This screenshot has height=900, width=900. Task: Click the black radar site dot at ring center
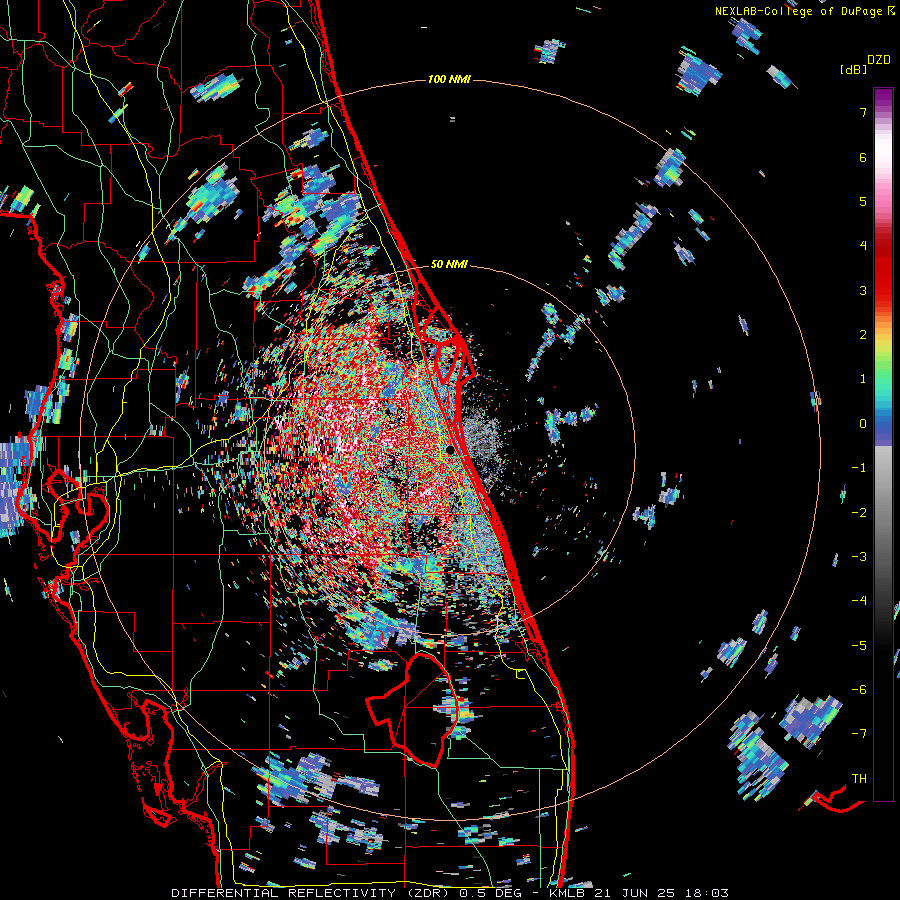point(451,449)
